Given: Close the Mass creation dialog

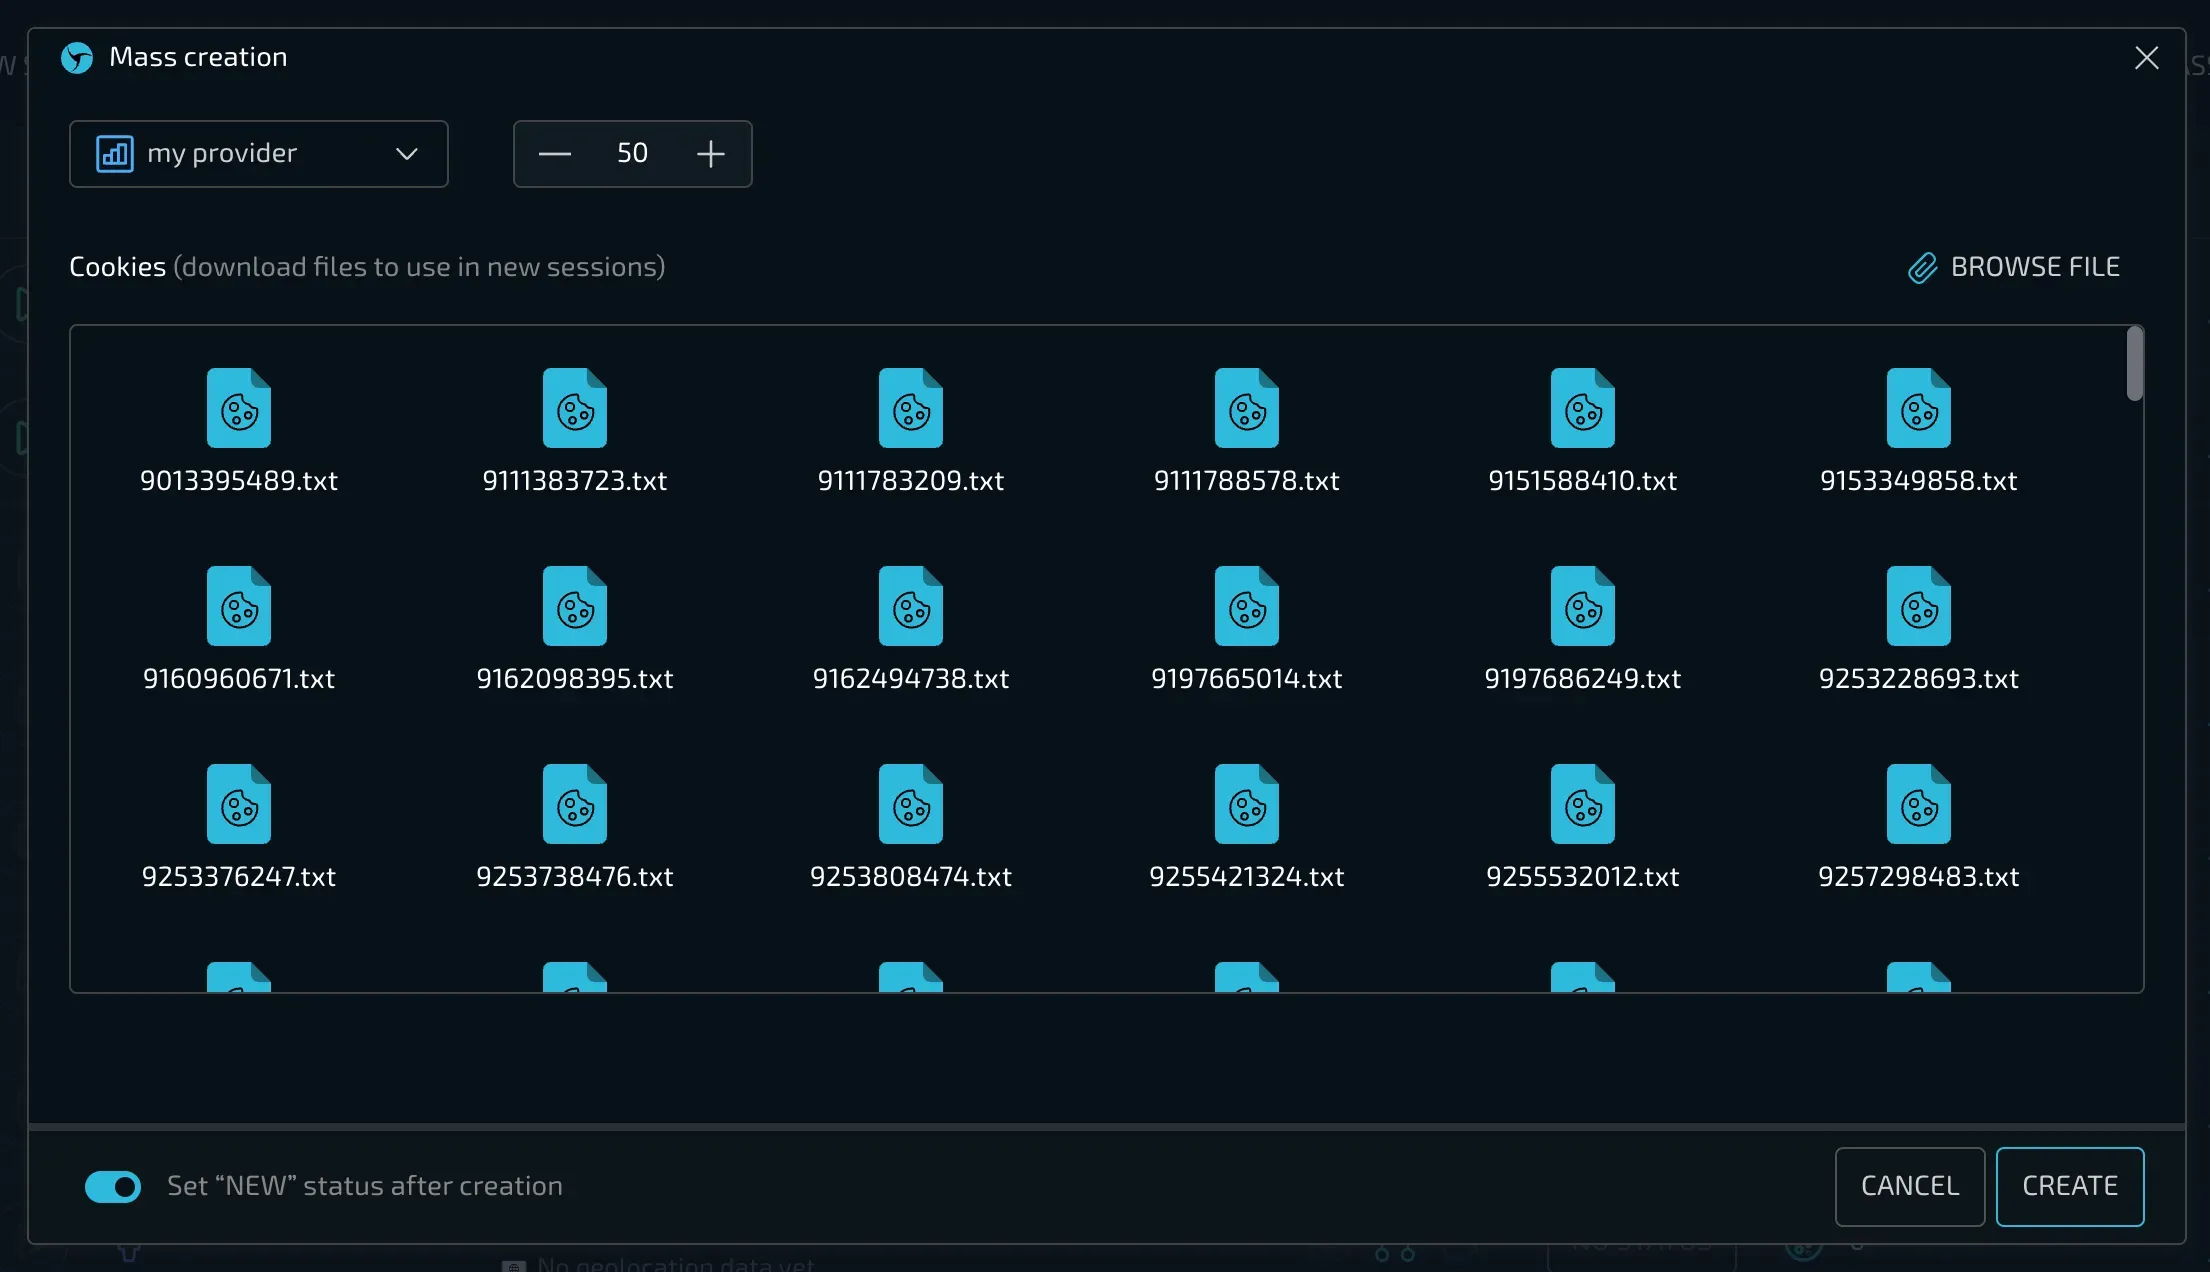Looking at the screenshot, I should pos(2146,58).
